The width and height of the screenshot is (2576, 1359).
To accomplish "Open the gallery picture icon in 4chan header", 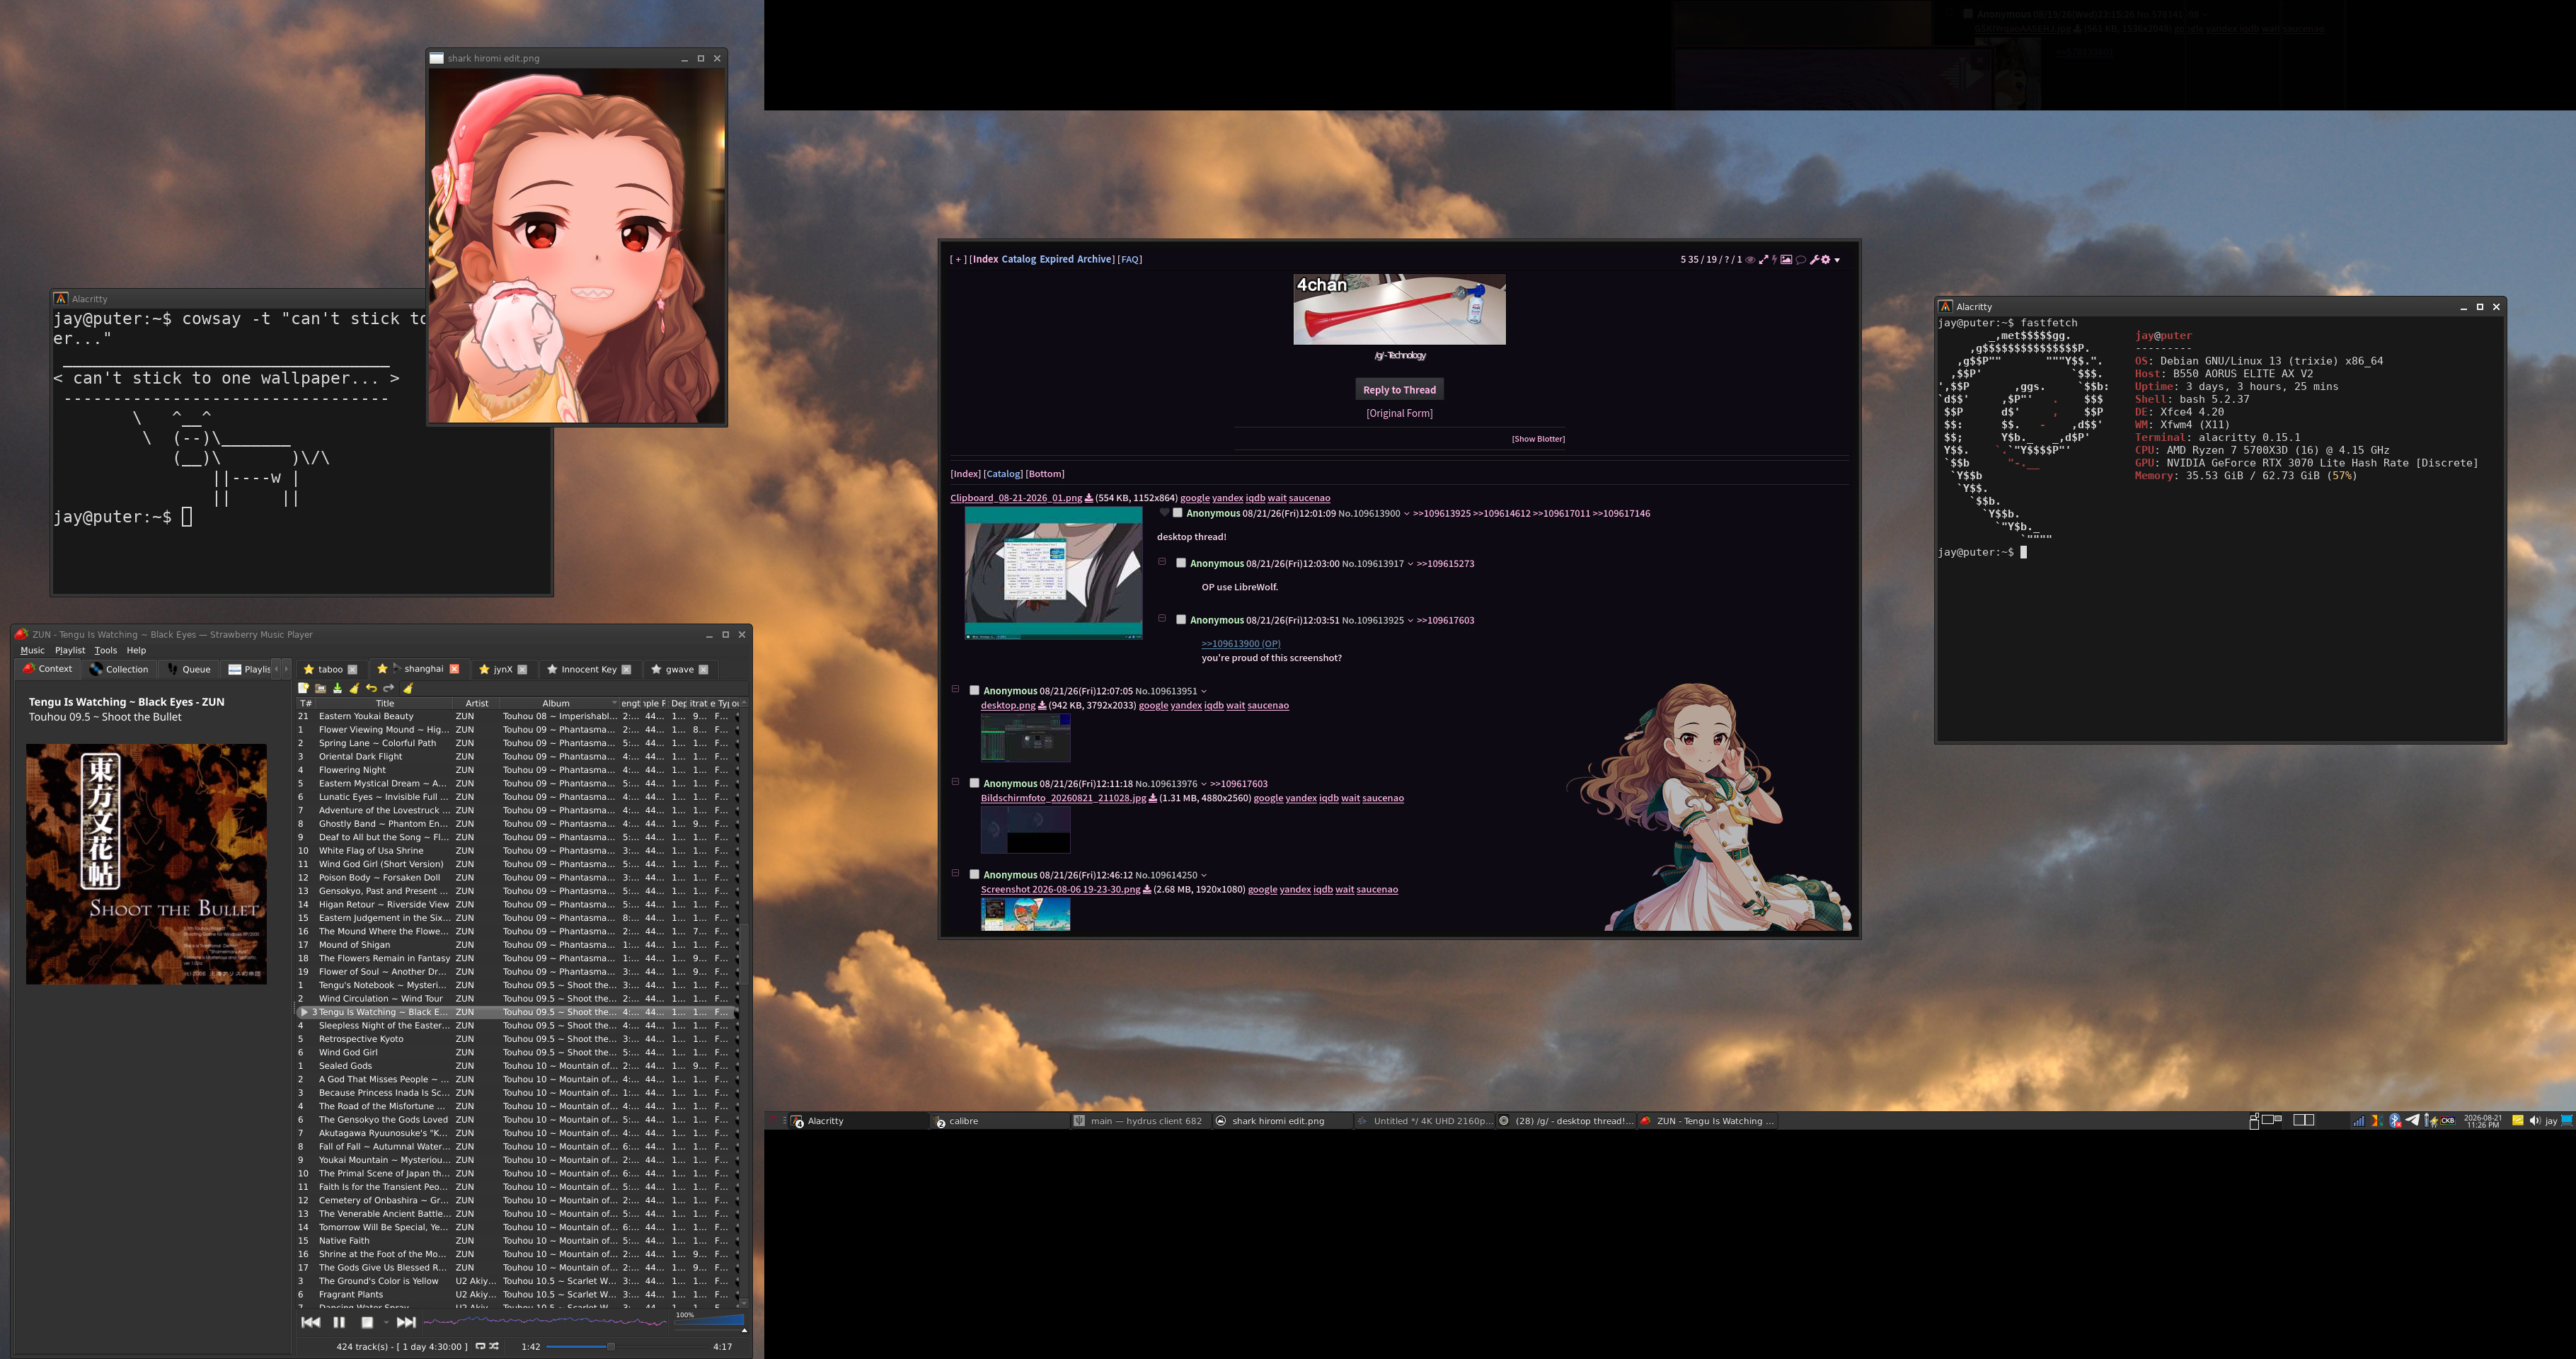I will [x=1786, y=260].
